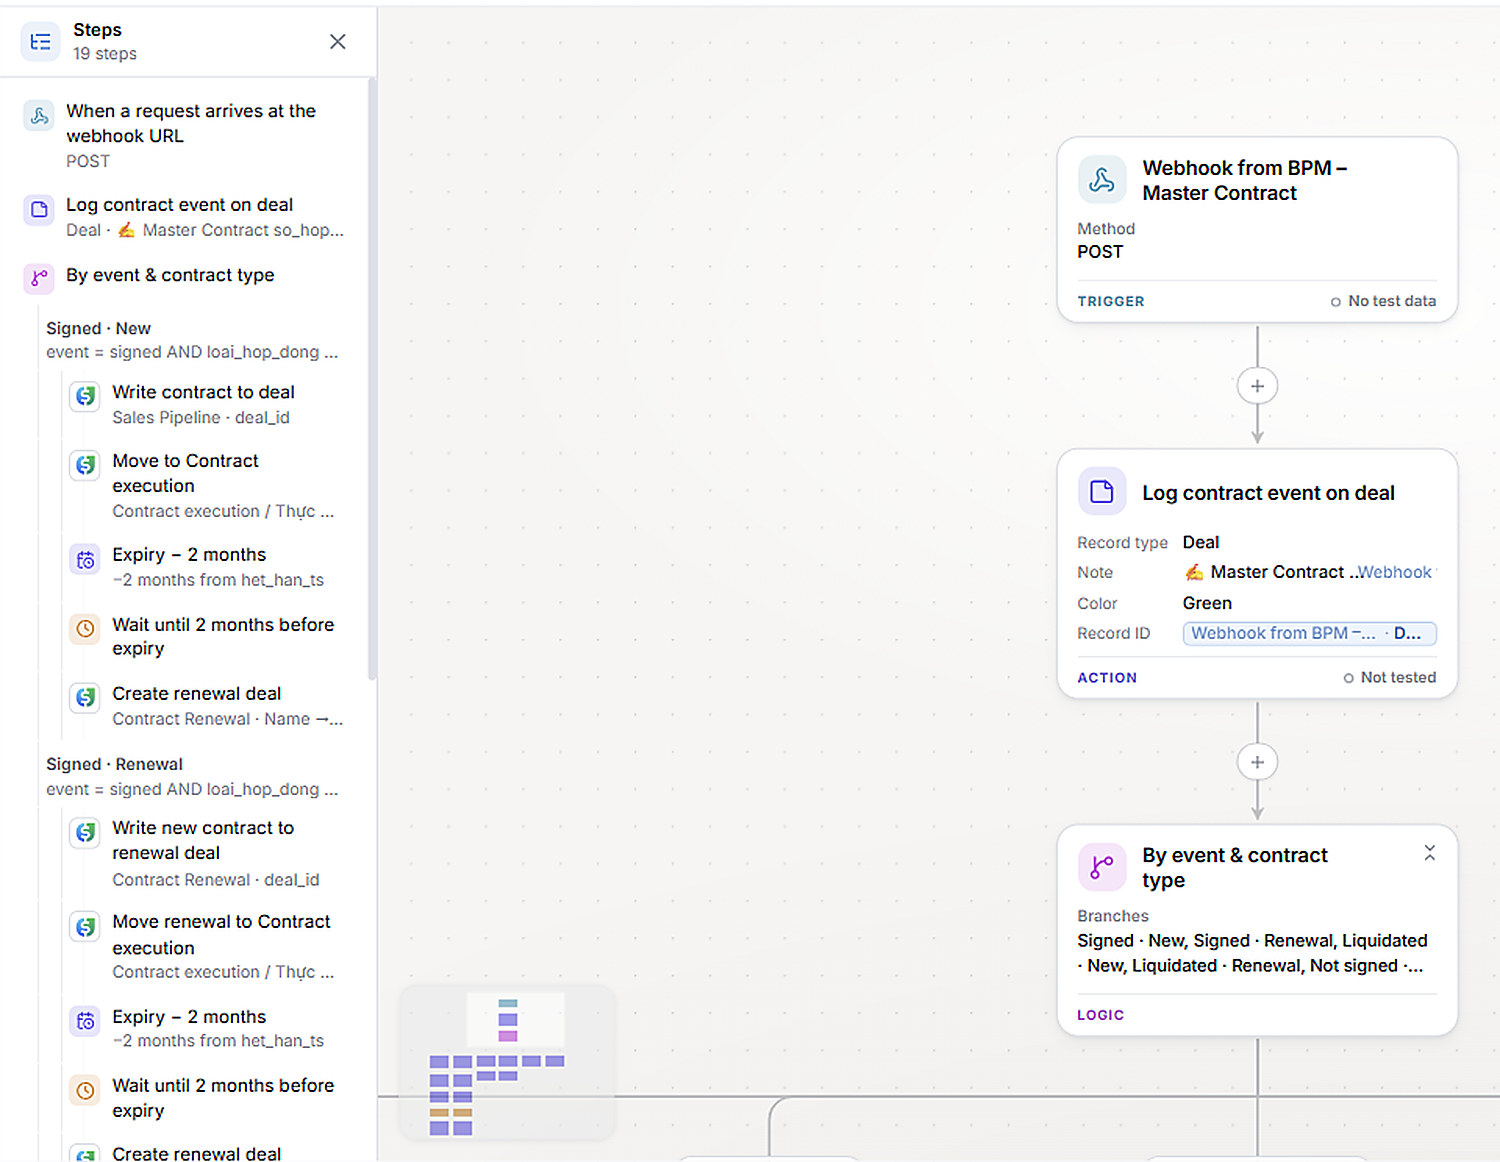Image resolution: width=1500 pixels, height=1162 pixels.
Task: Click webhook icon on 'Webhook from BPM' trigger card
Action: click(1102, 180)
